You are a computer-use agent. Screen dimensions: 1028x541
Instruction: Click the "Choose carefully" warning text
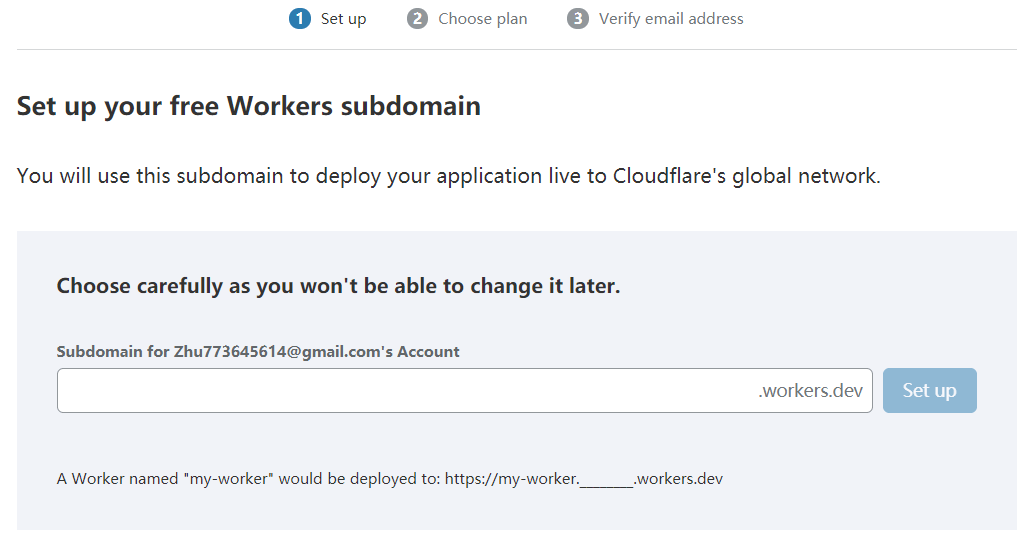point(338,286)
